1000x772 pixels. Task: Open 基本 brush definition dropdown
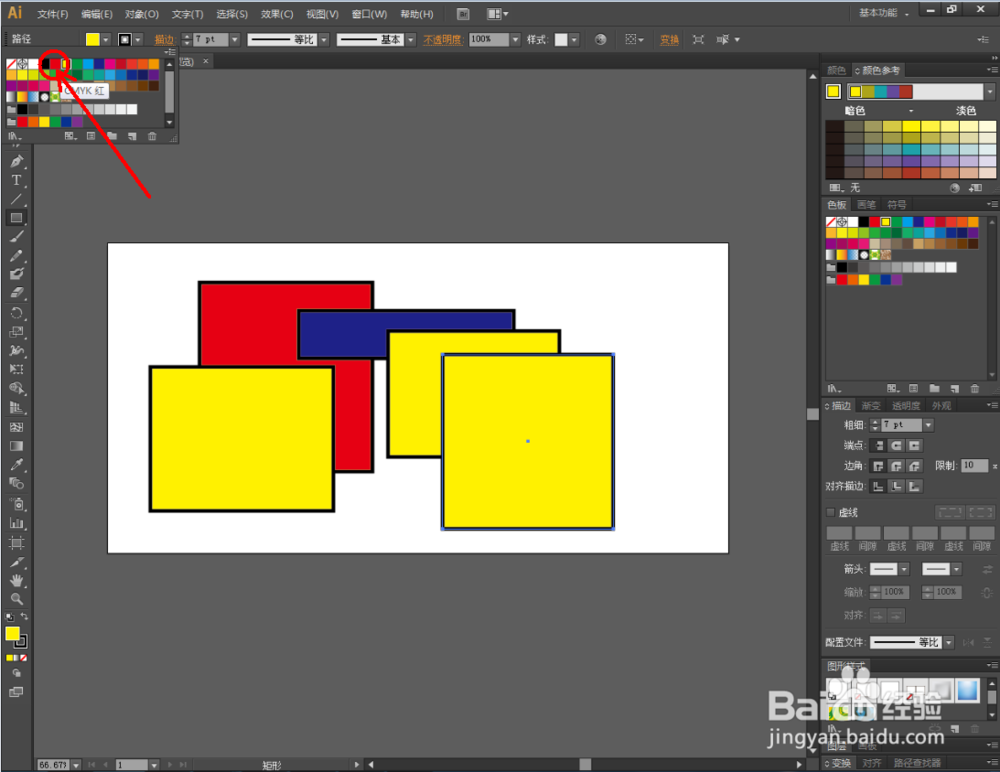point(411,40)
